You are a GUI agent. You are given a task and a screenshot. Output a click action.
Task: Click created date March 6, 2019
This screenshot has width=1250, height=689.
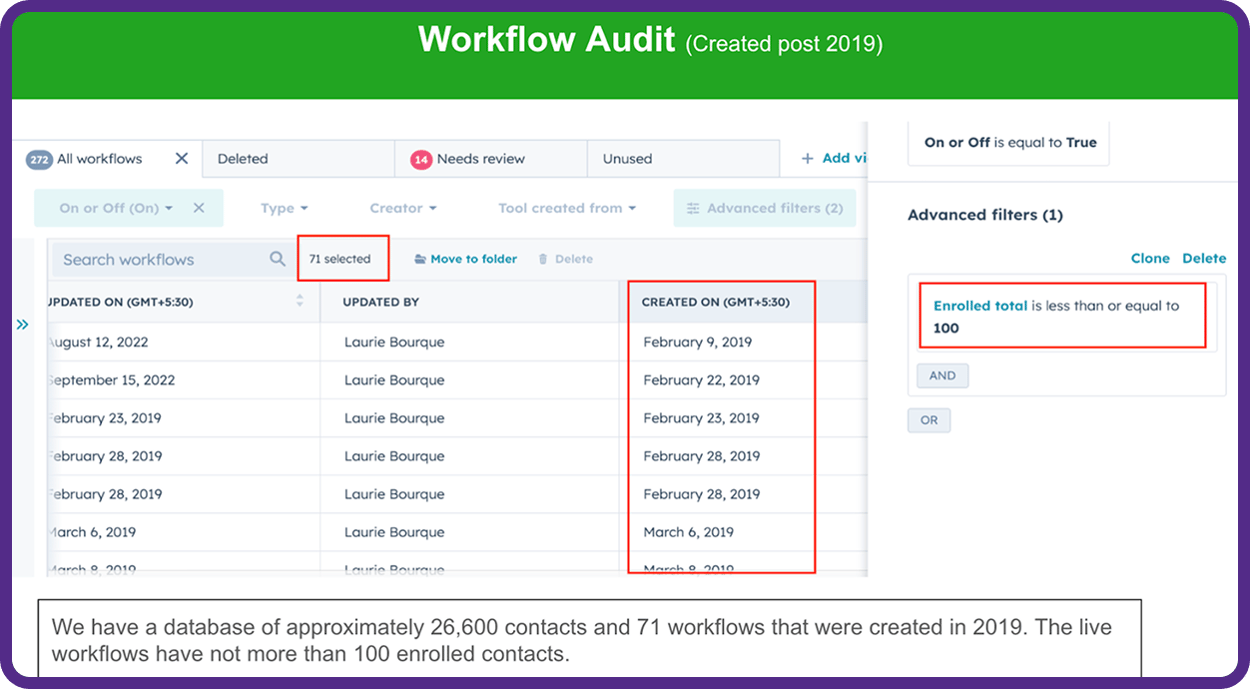688,532
